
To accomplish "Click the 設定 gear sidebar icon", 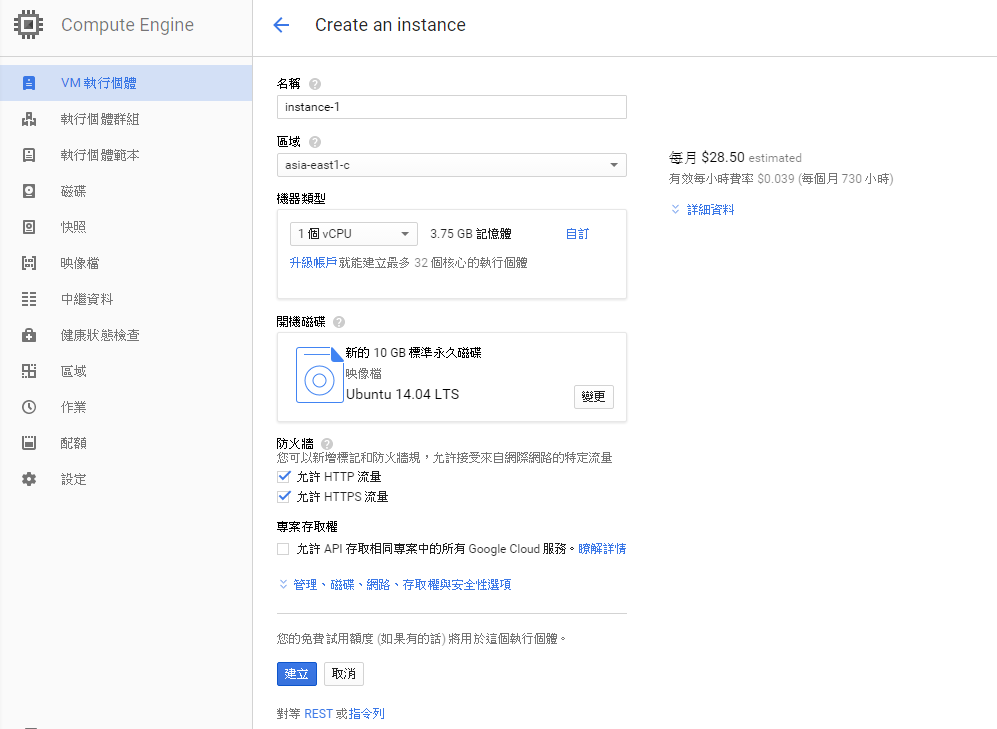I will [29, 479].
